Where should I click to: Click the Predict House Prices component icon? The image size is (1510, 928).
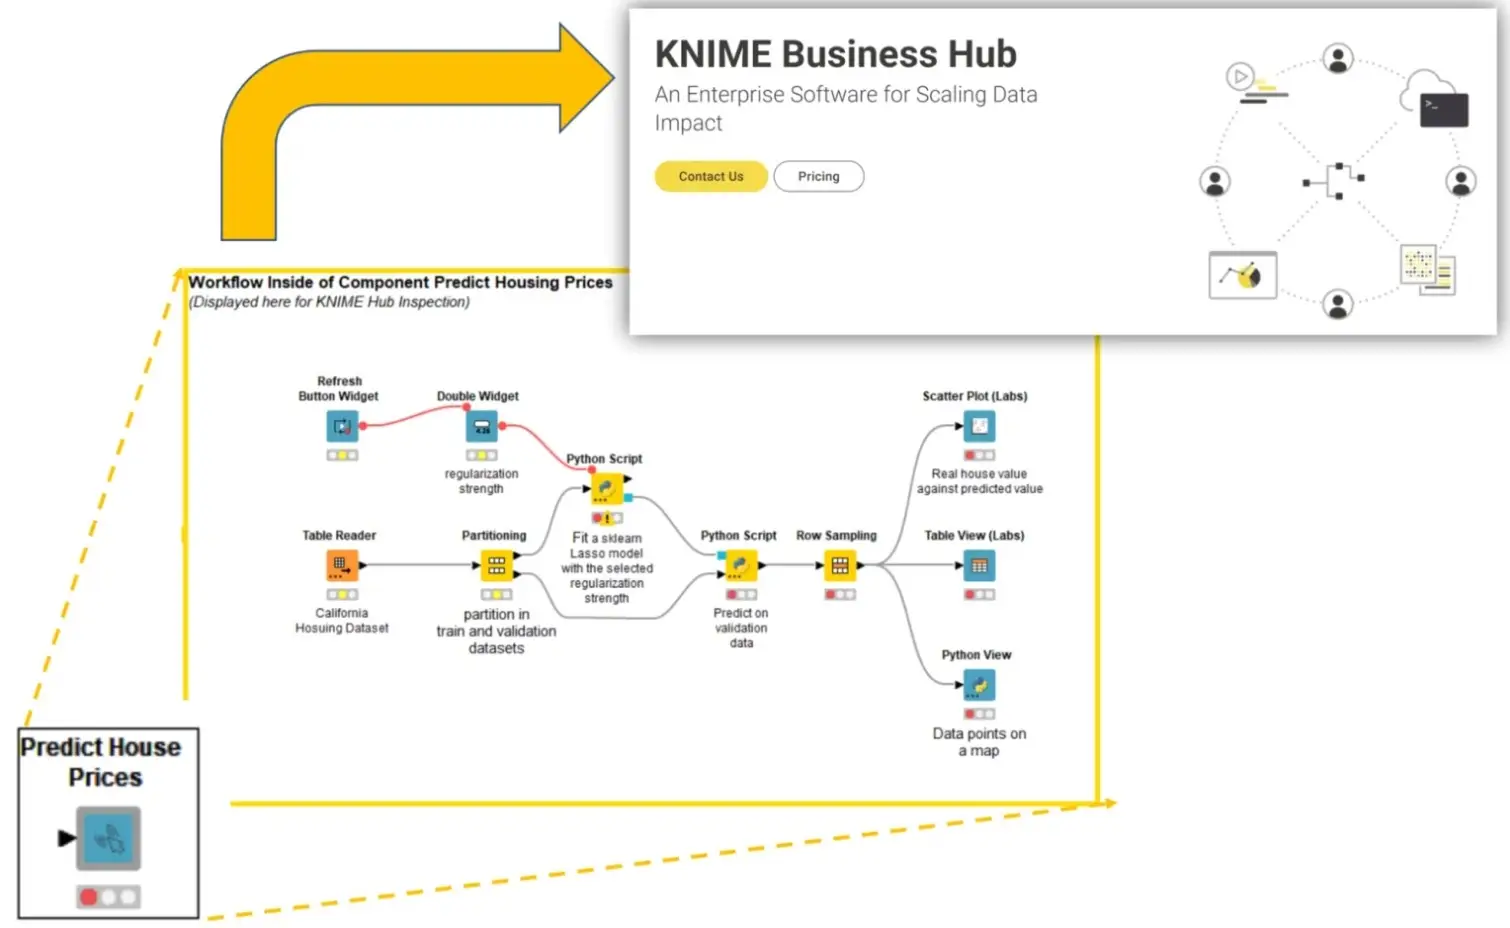pyautogui.click(x=108, y=838)
